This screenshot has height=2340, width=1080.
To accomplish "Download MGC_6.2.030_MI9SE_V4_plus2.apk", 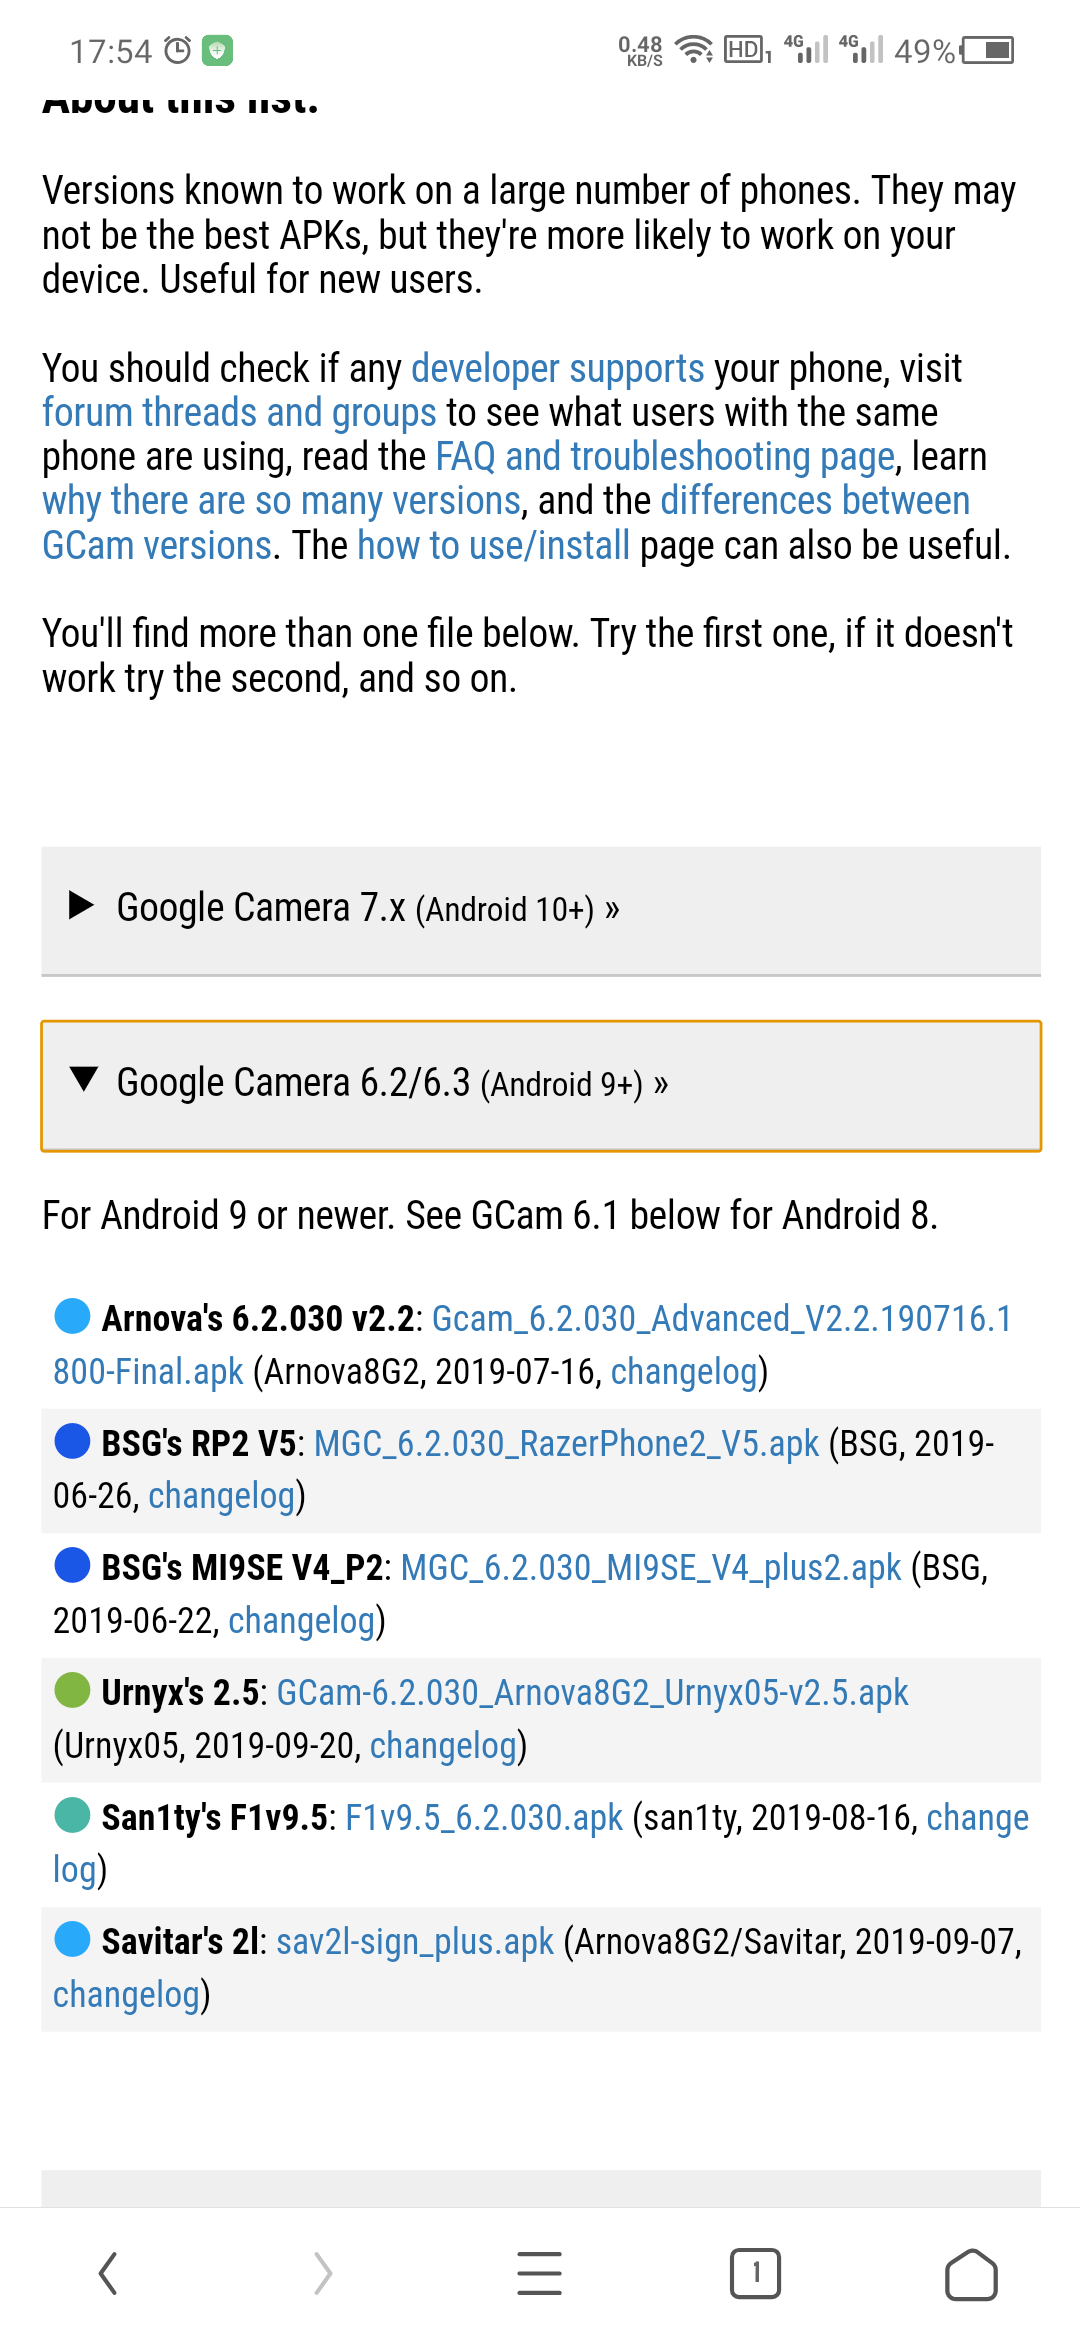I will click(x=651, y=1568).
